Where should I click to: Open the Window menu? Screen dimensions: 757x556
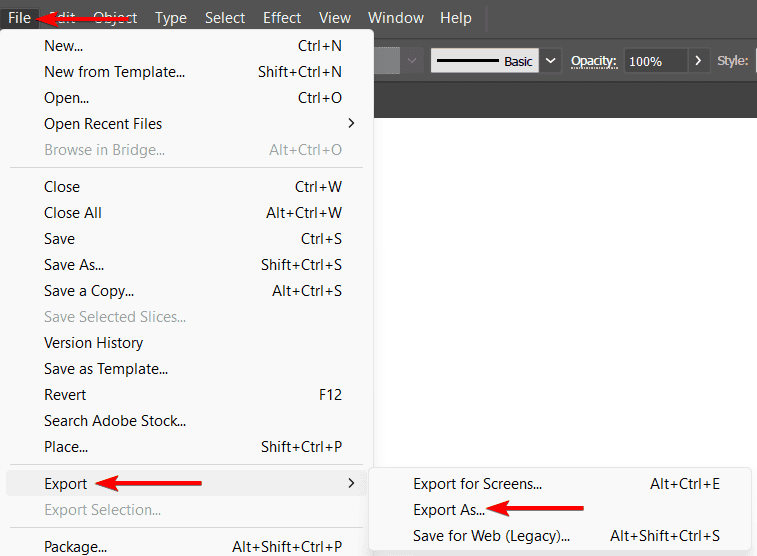395,18
